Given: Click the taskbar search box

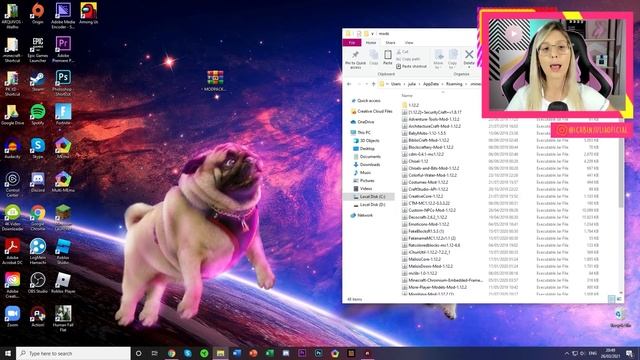Looking at the screenshot, I should (x=73, y=353).
